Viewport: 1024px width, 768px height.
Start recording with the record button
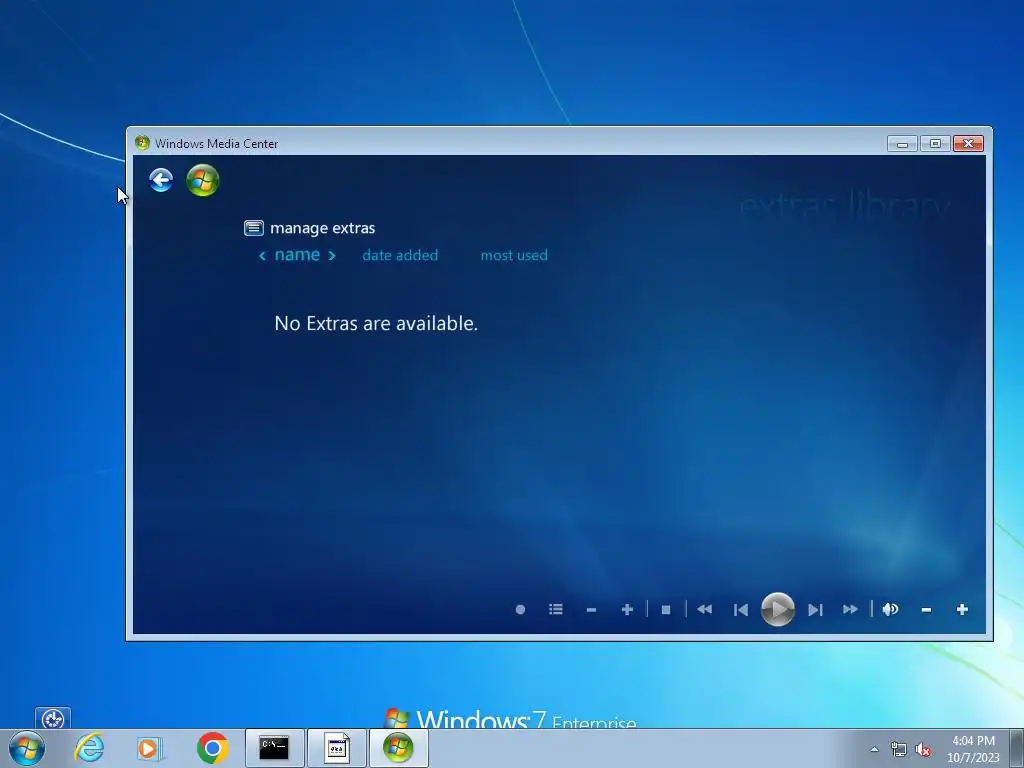pyautogui.click(x=520, y=609)
